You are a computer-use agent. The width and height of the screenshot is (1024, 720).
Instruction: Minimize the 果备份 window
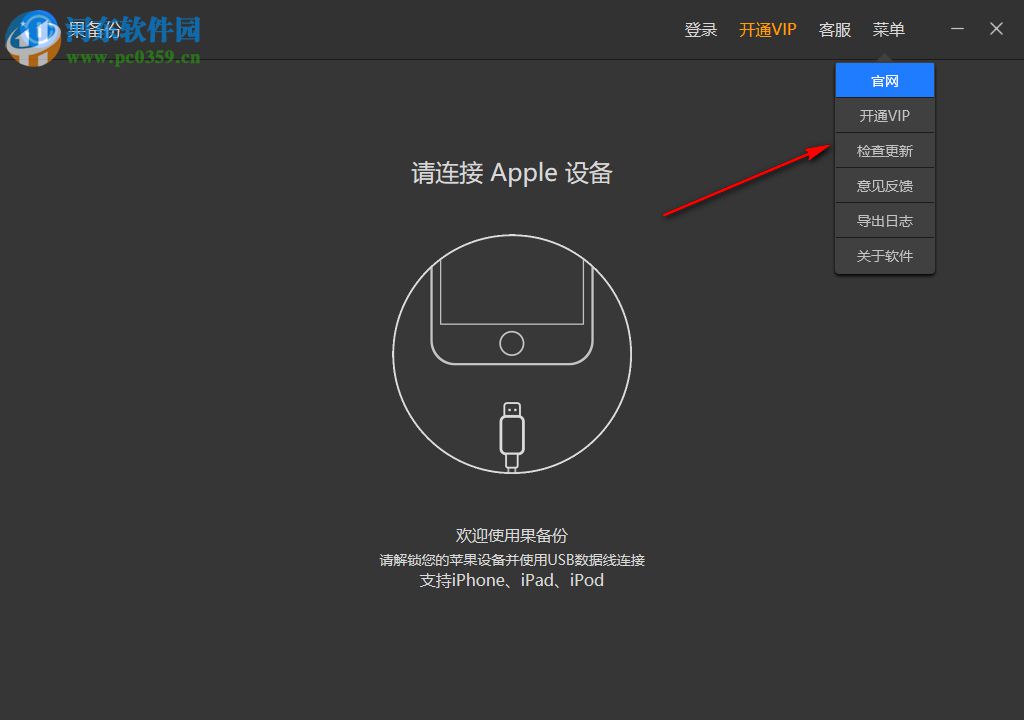point(957,29)
